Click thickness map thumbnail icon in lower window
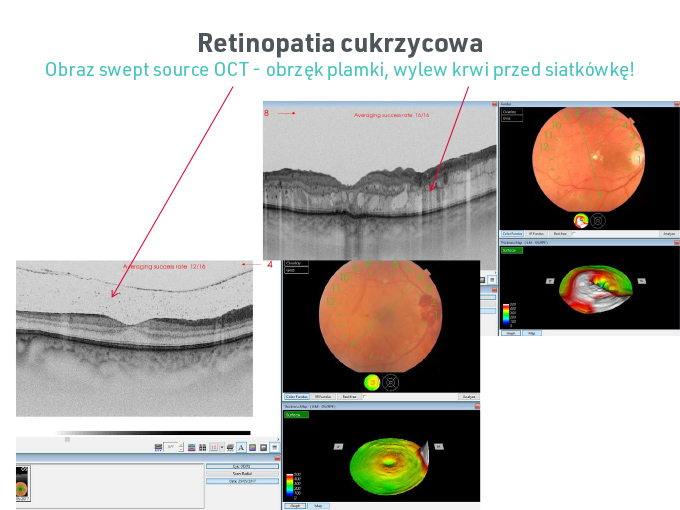 pos(372,382)
